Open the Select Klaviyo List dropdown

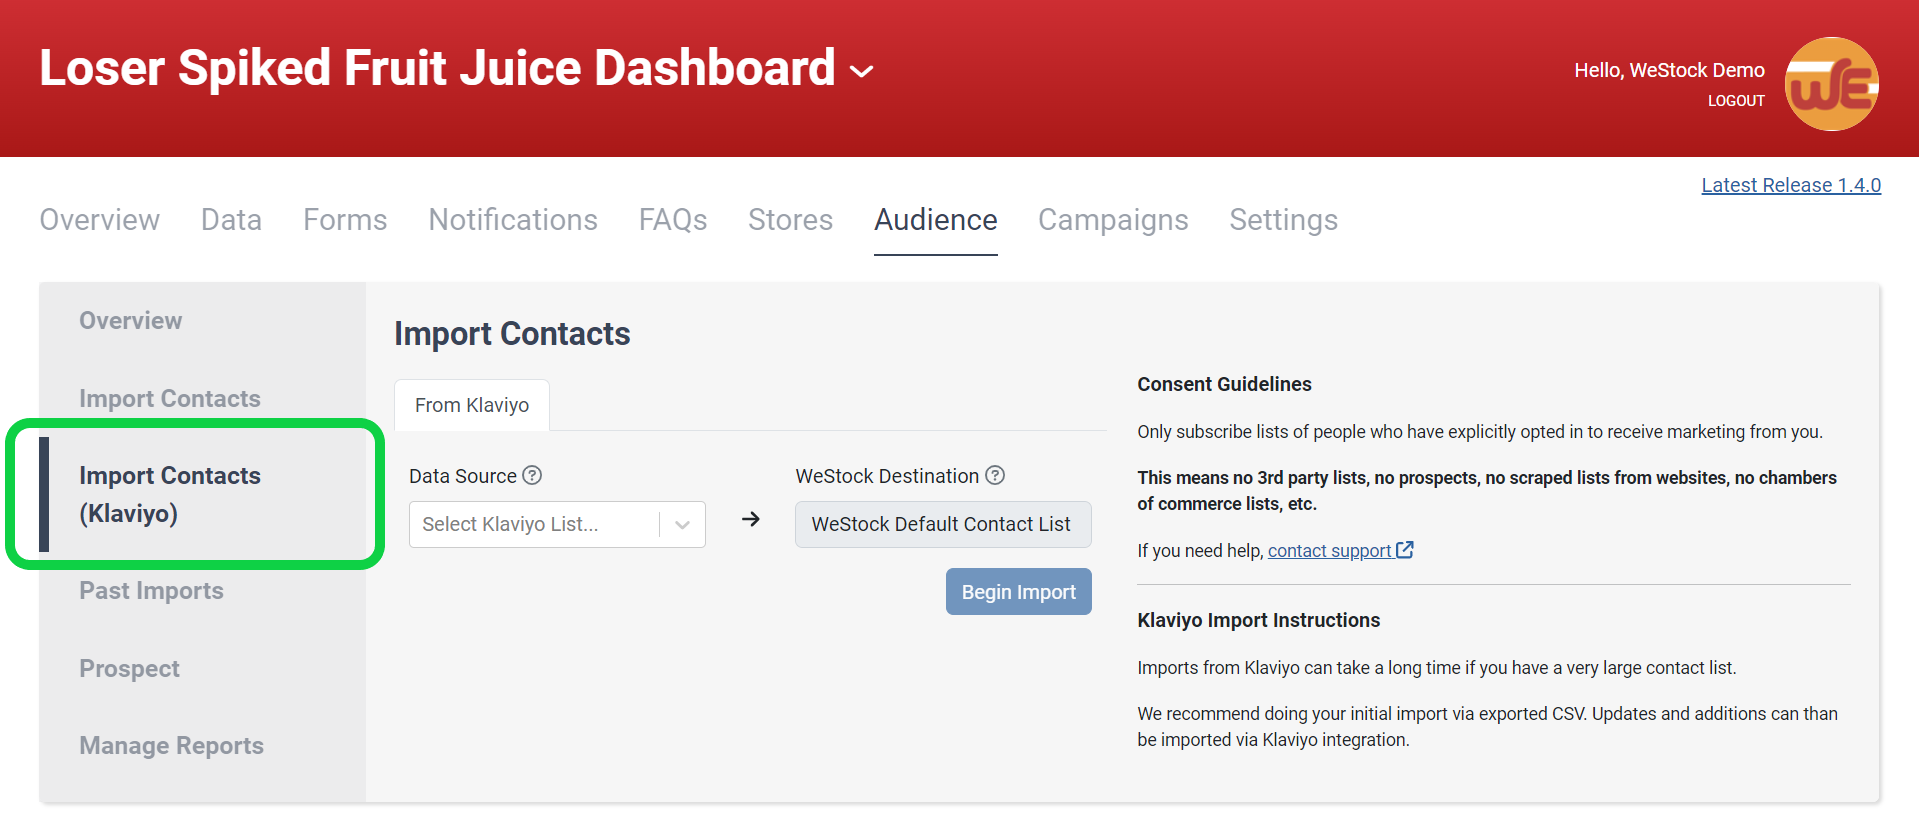pyautogui.click(x=557, y=524)
